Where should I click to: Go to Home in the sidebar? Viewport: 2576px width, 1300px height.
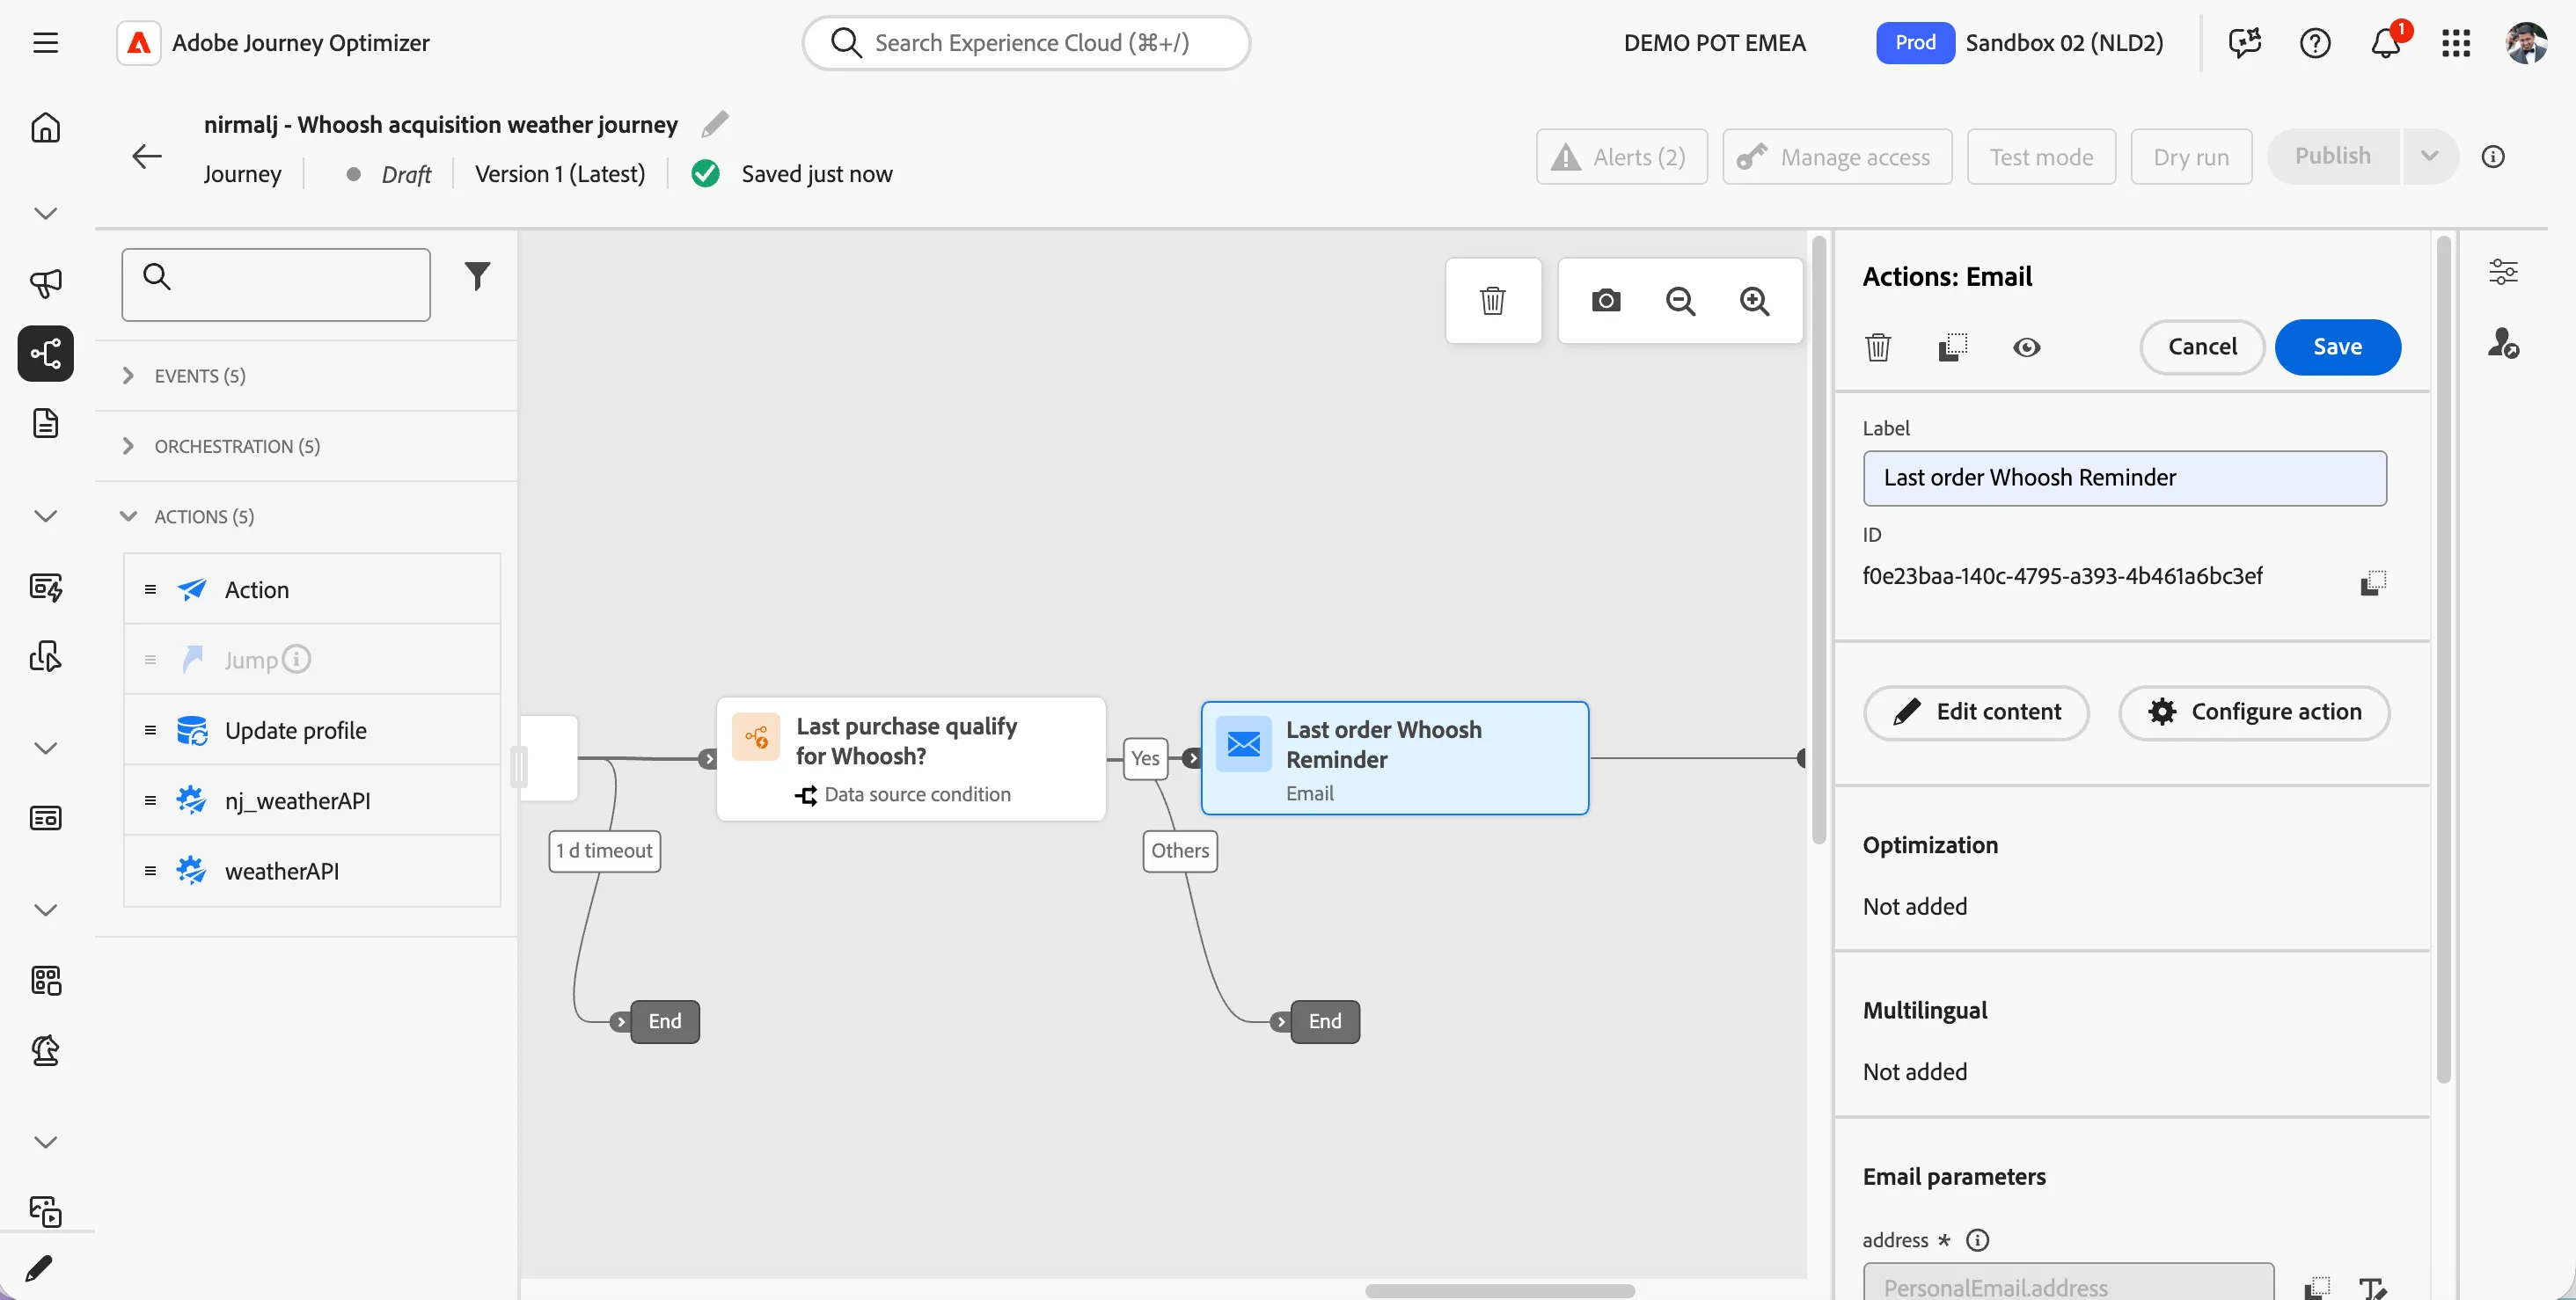coord(45,128)
